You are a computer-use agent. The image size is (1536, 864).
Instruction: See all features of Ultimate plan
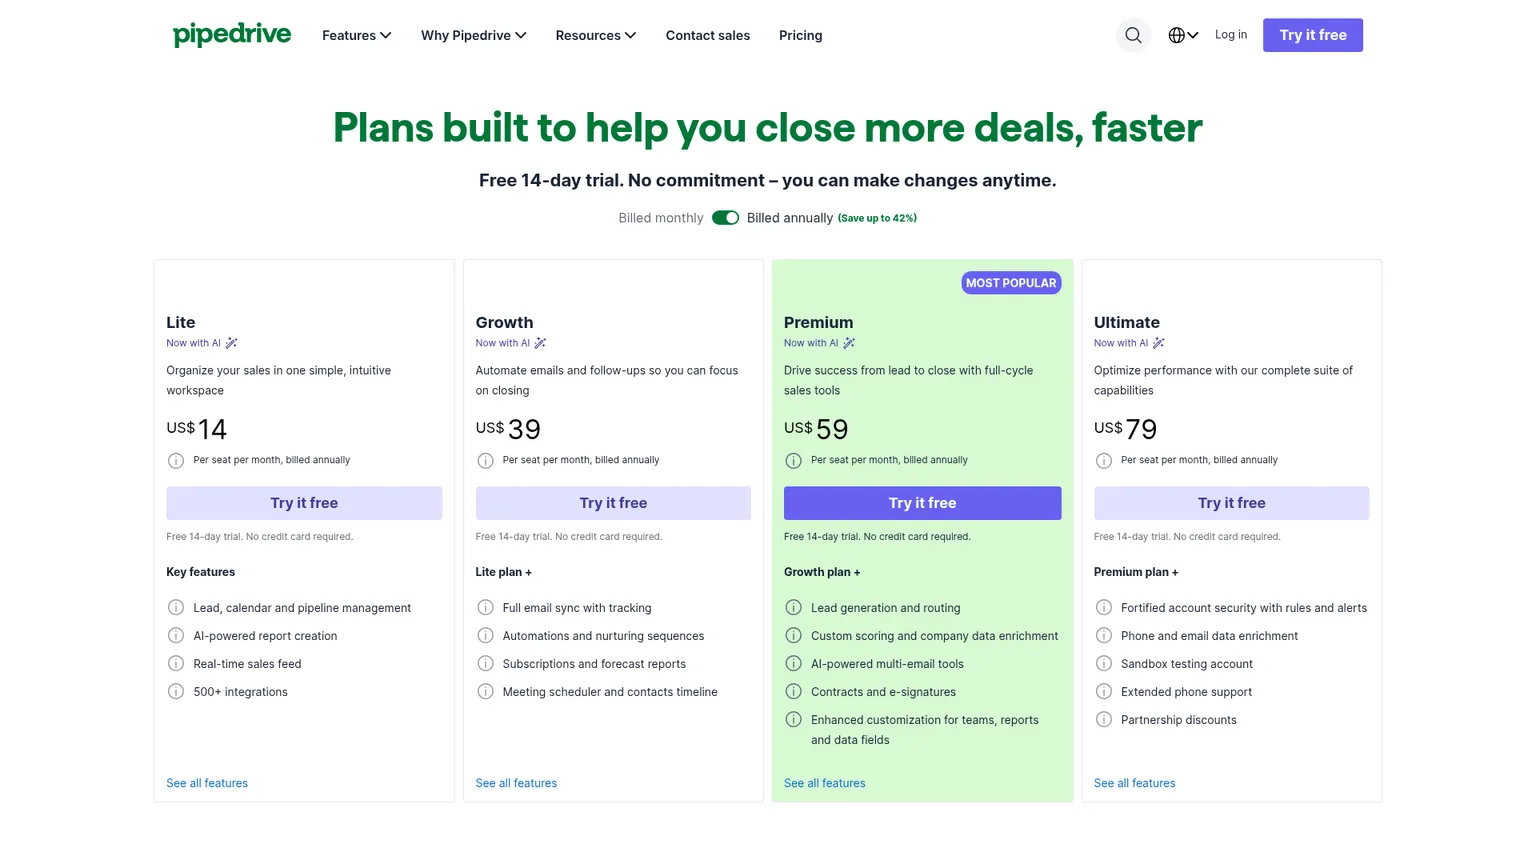pos(1135,784)
